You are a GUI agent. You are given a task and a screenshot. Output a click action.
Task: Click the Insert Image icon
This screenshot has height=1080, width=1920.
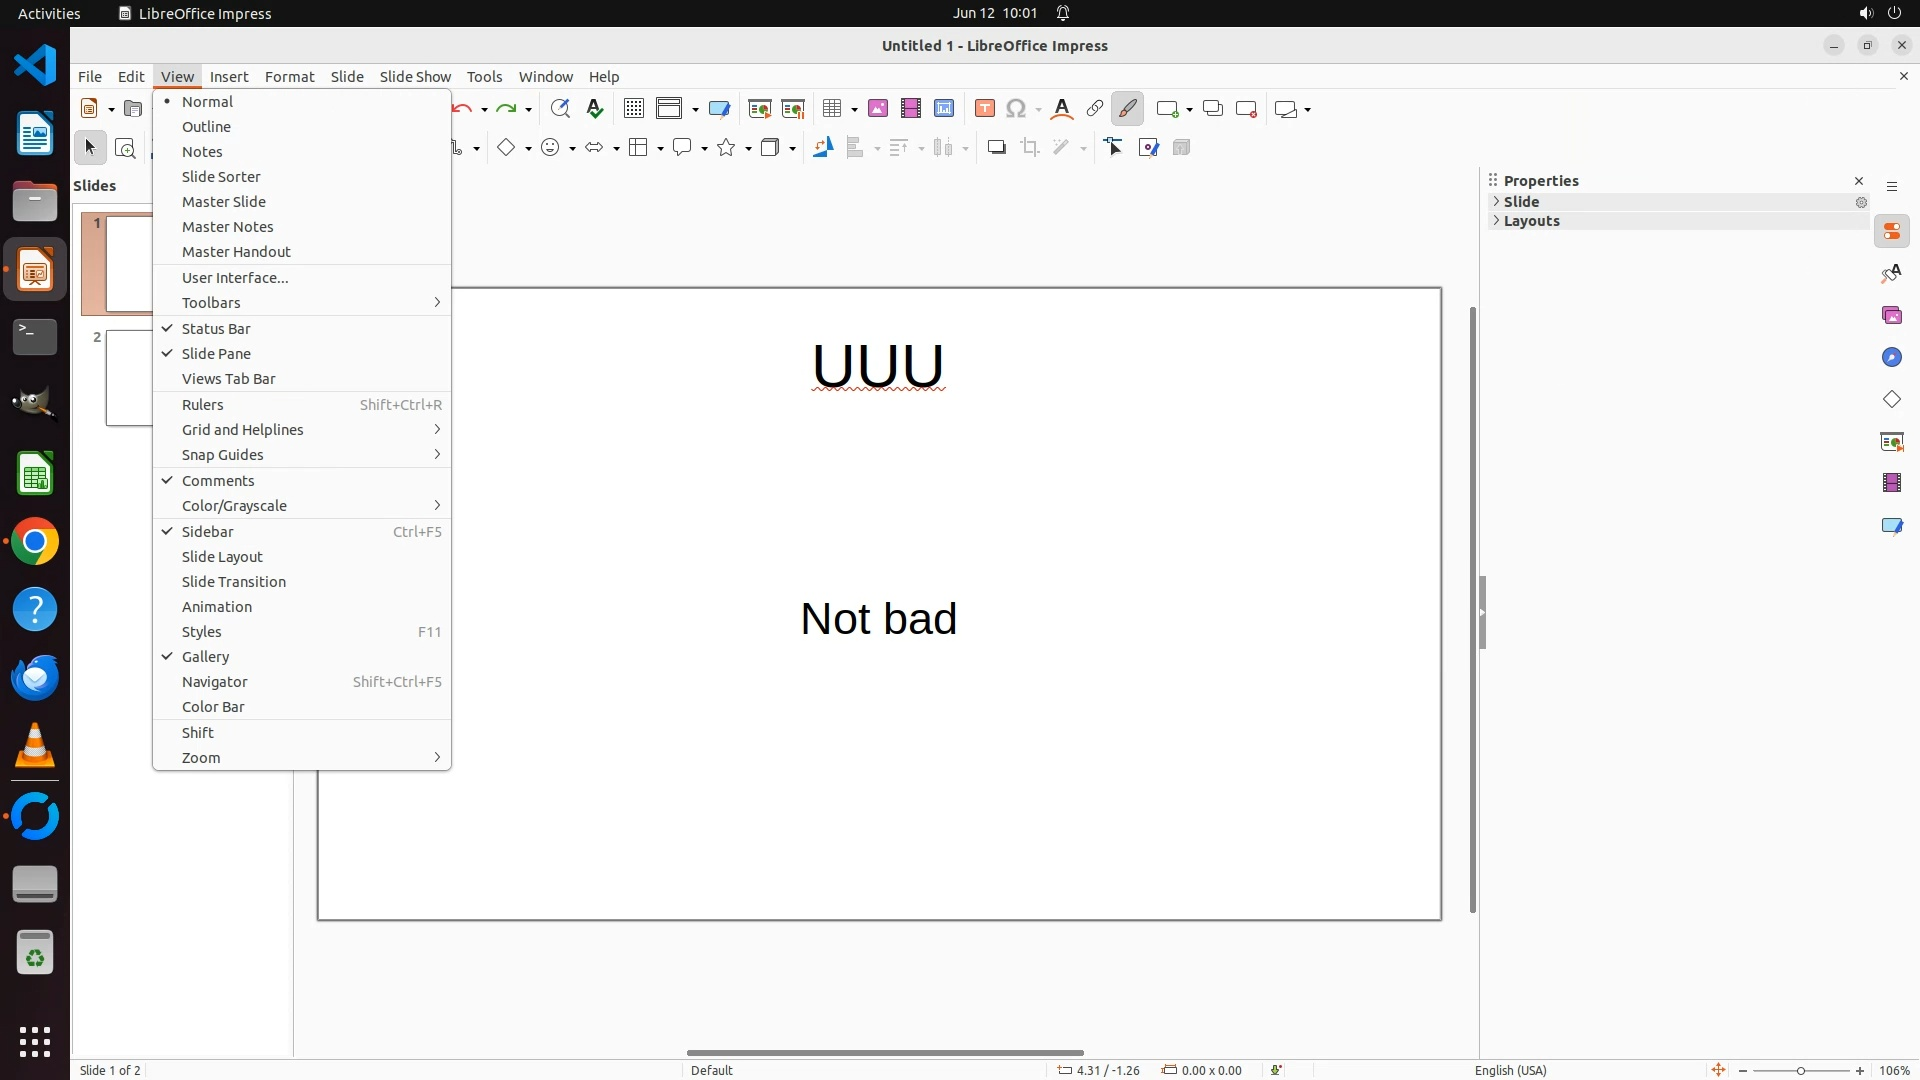[x=878, y=109]
